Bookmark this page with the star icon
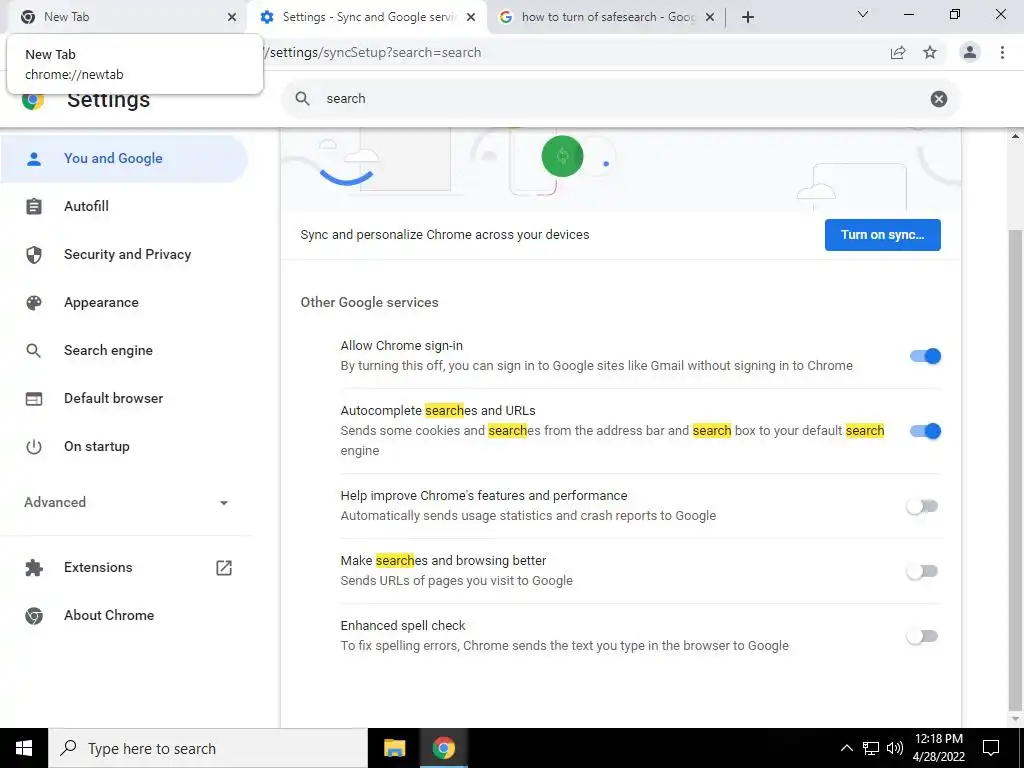The width and height of the screenshot is (1024, 768). (x=930, y=52)
